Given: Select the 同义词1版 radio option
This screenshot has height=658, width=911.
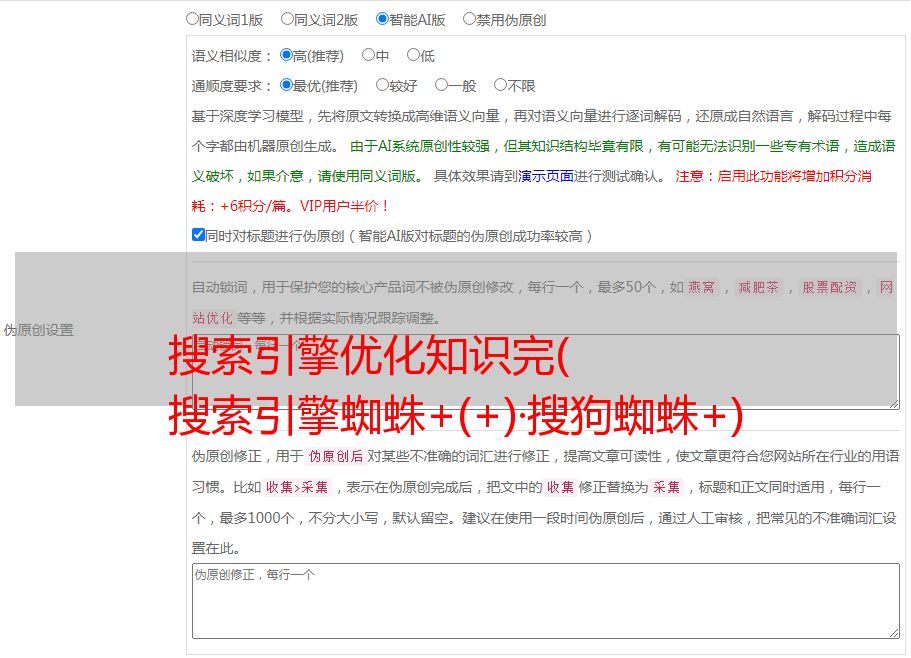Looking at the screenshot, I should (192, 19).
